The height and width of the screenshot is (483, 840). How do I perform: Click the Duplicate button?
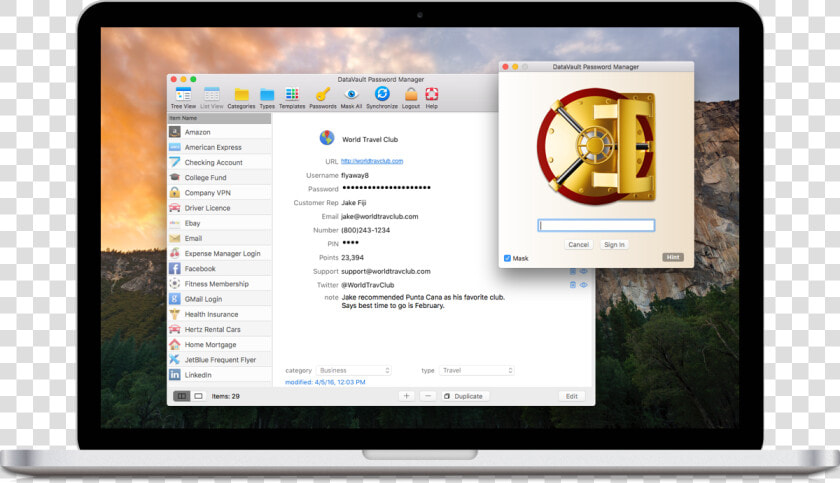point(464,396)
